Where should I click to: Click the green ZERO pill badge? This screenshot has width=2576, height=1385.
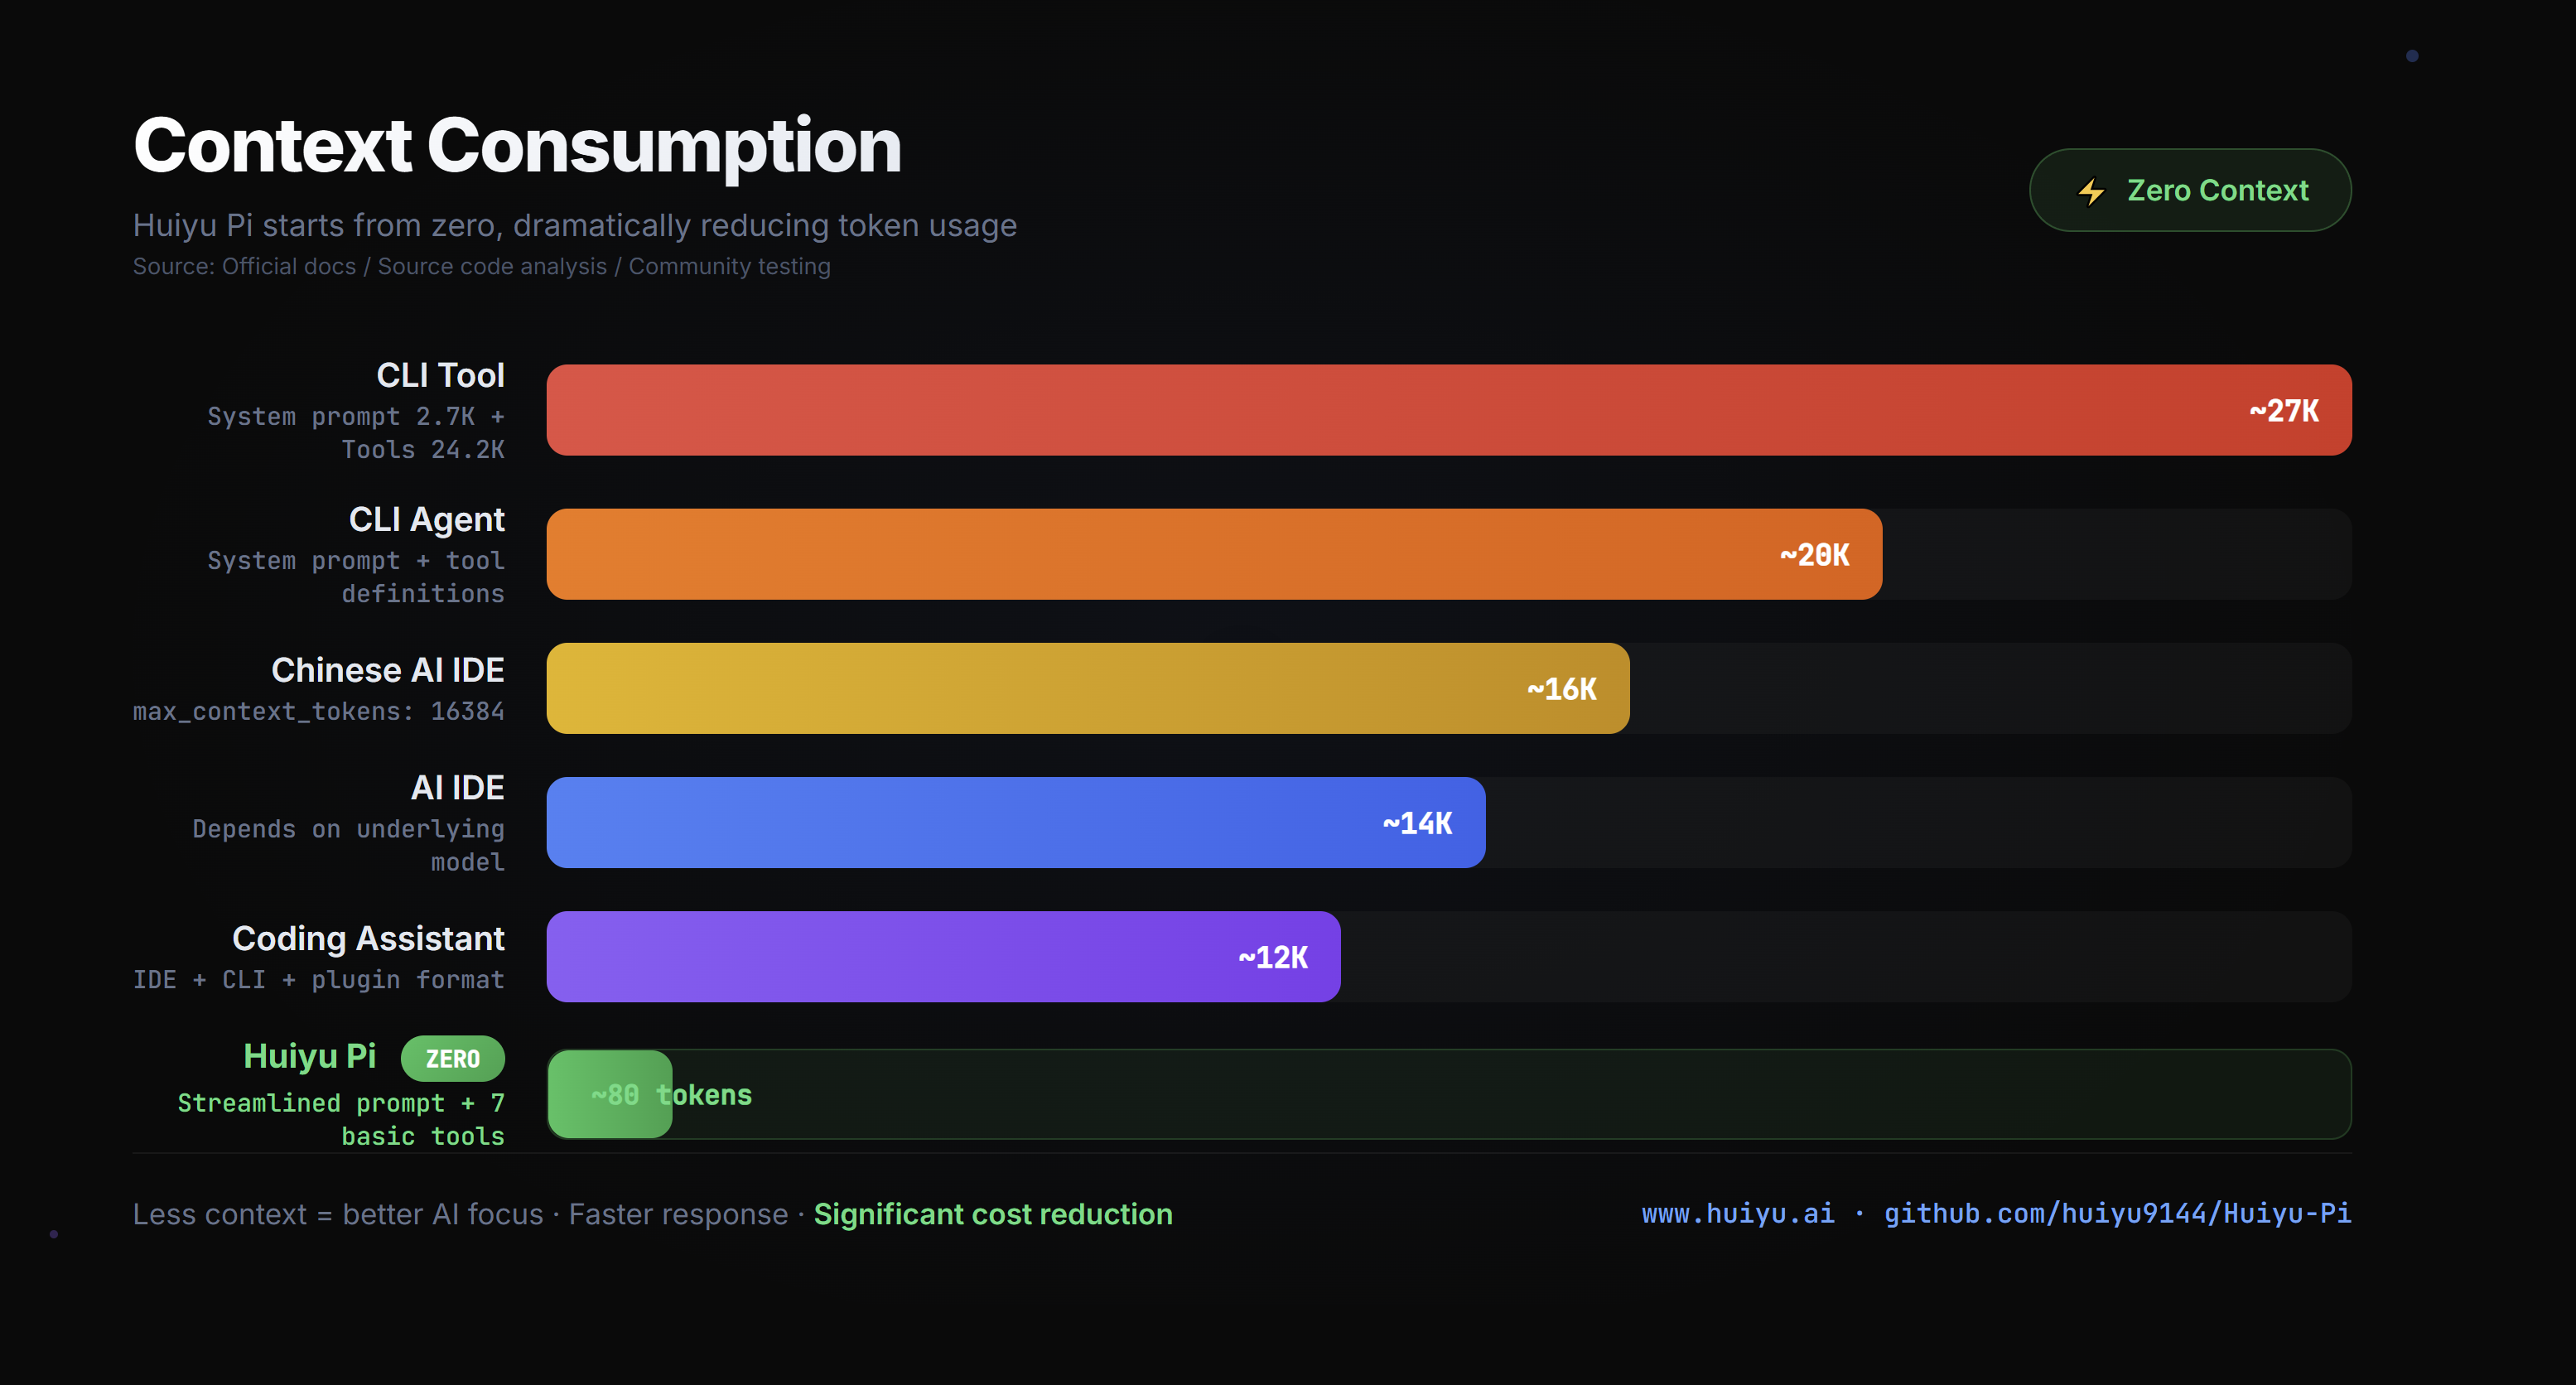[452, 1058]
